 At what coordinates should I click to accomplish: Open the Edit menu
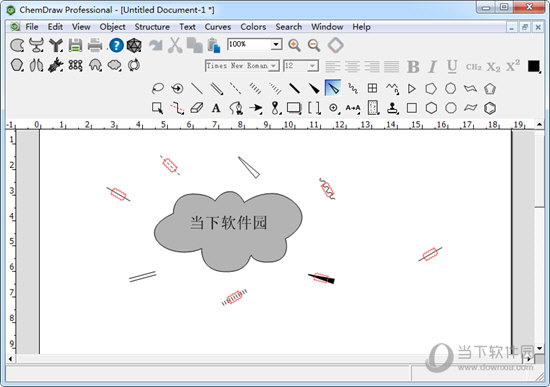pos(55,27)
